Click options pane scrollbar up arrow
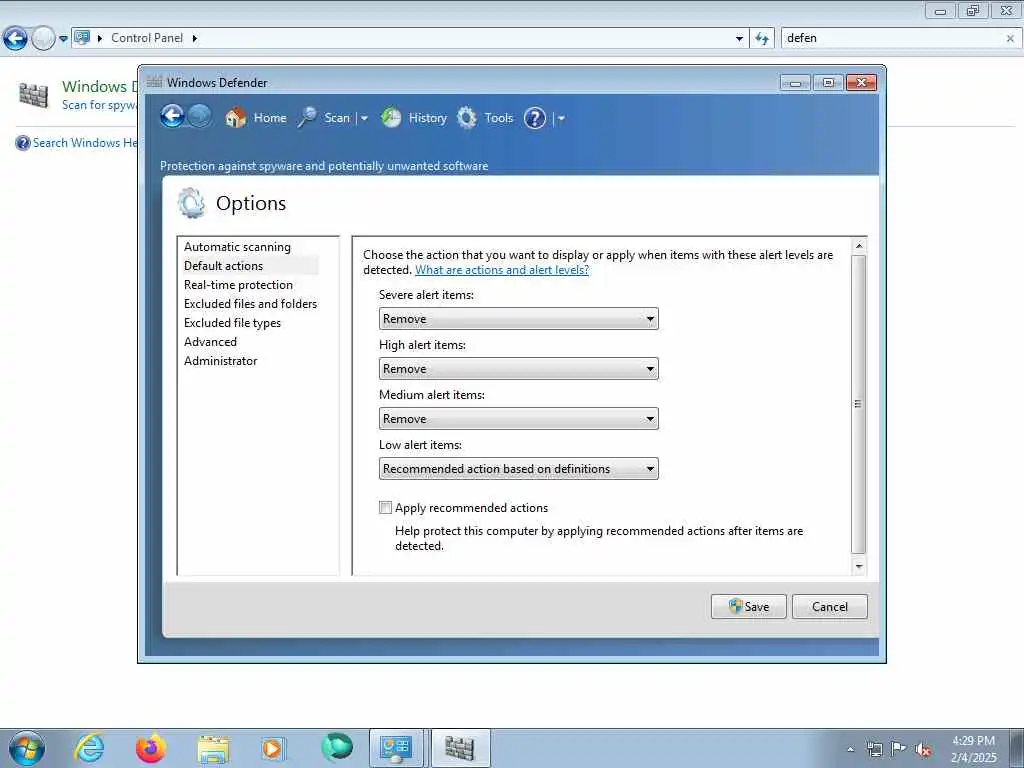The image size is (1024, 768). [859, 246]
